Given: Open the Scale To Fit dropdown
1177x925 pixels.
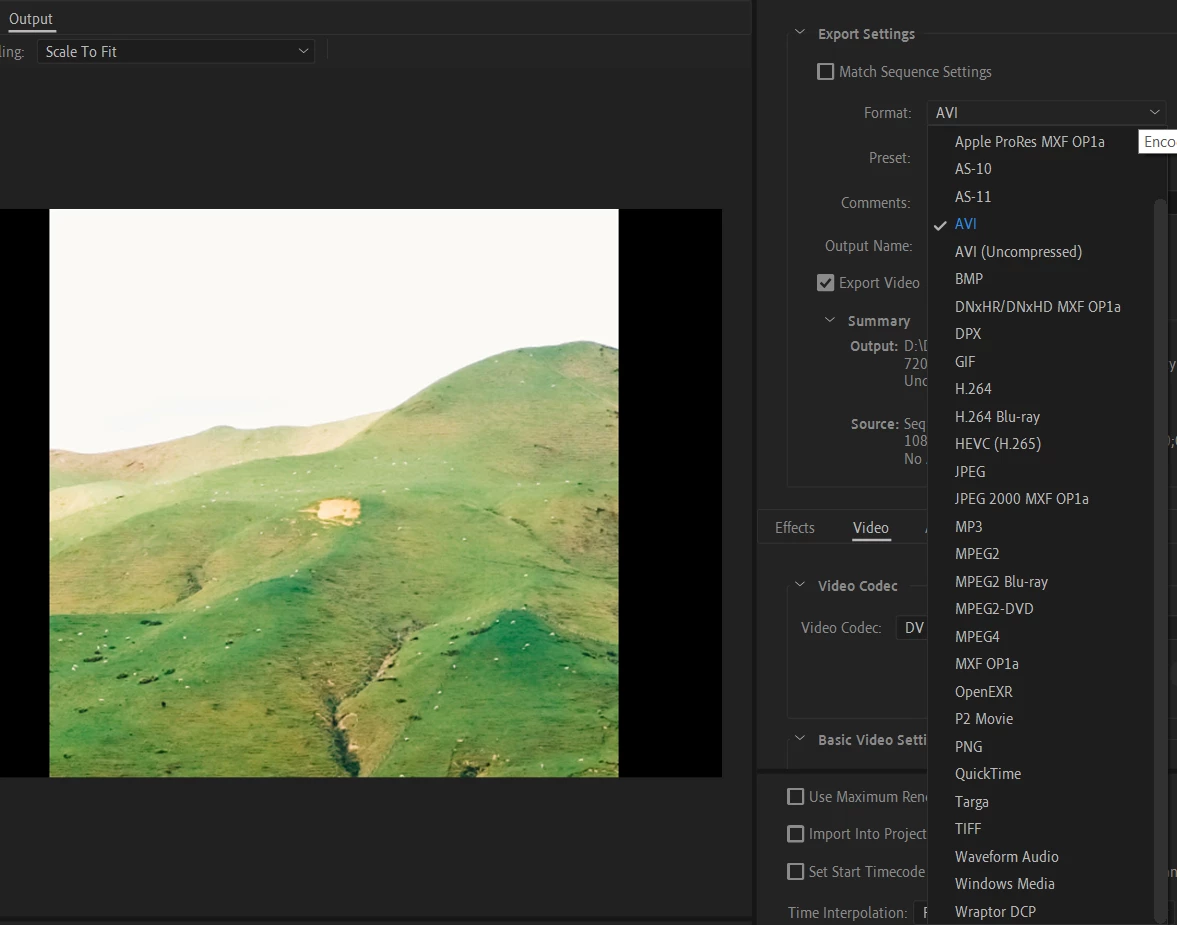Looking at the screenshot, I should (176, 51).
